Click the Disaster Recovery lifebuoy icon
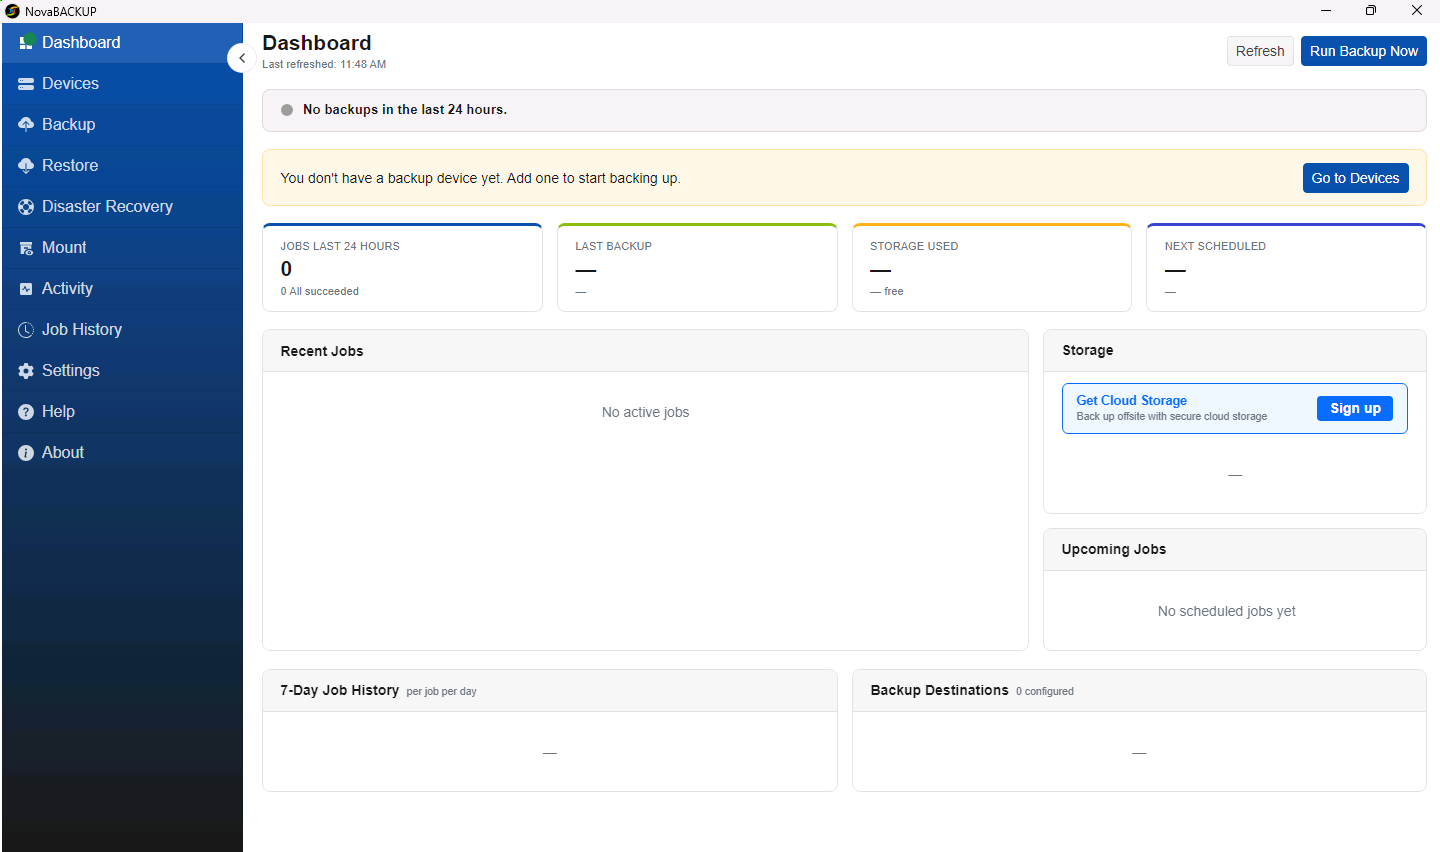Viewport: 1440px width, 852px height. (26, 207)
